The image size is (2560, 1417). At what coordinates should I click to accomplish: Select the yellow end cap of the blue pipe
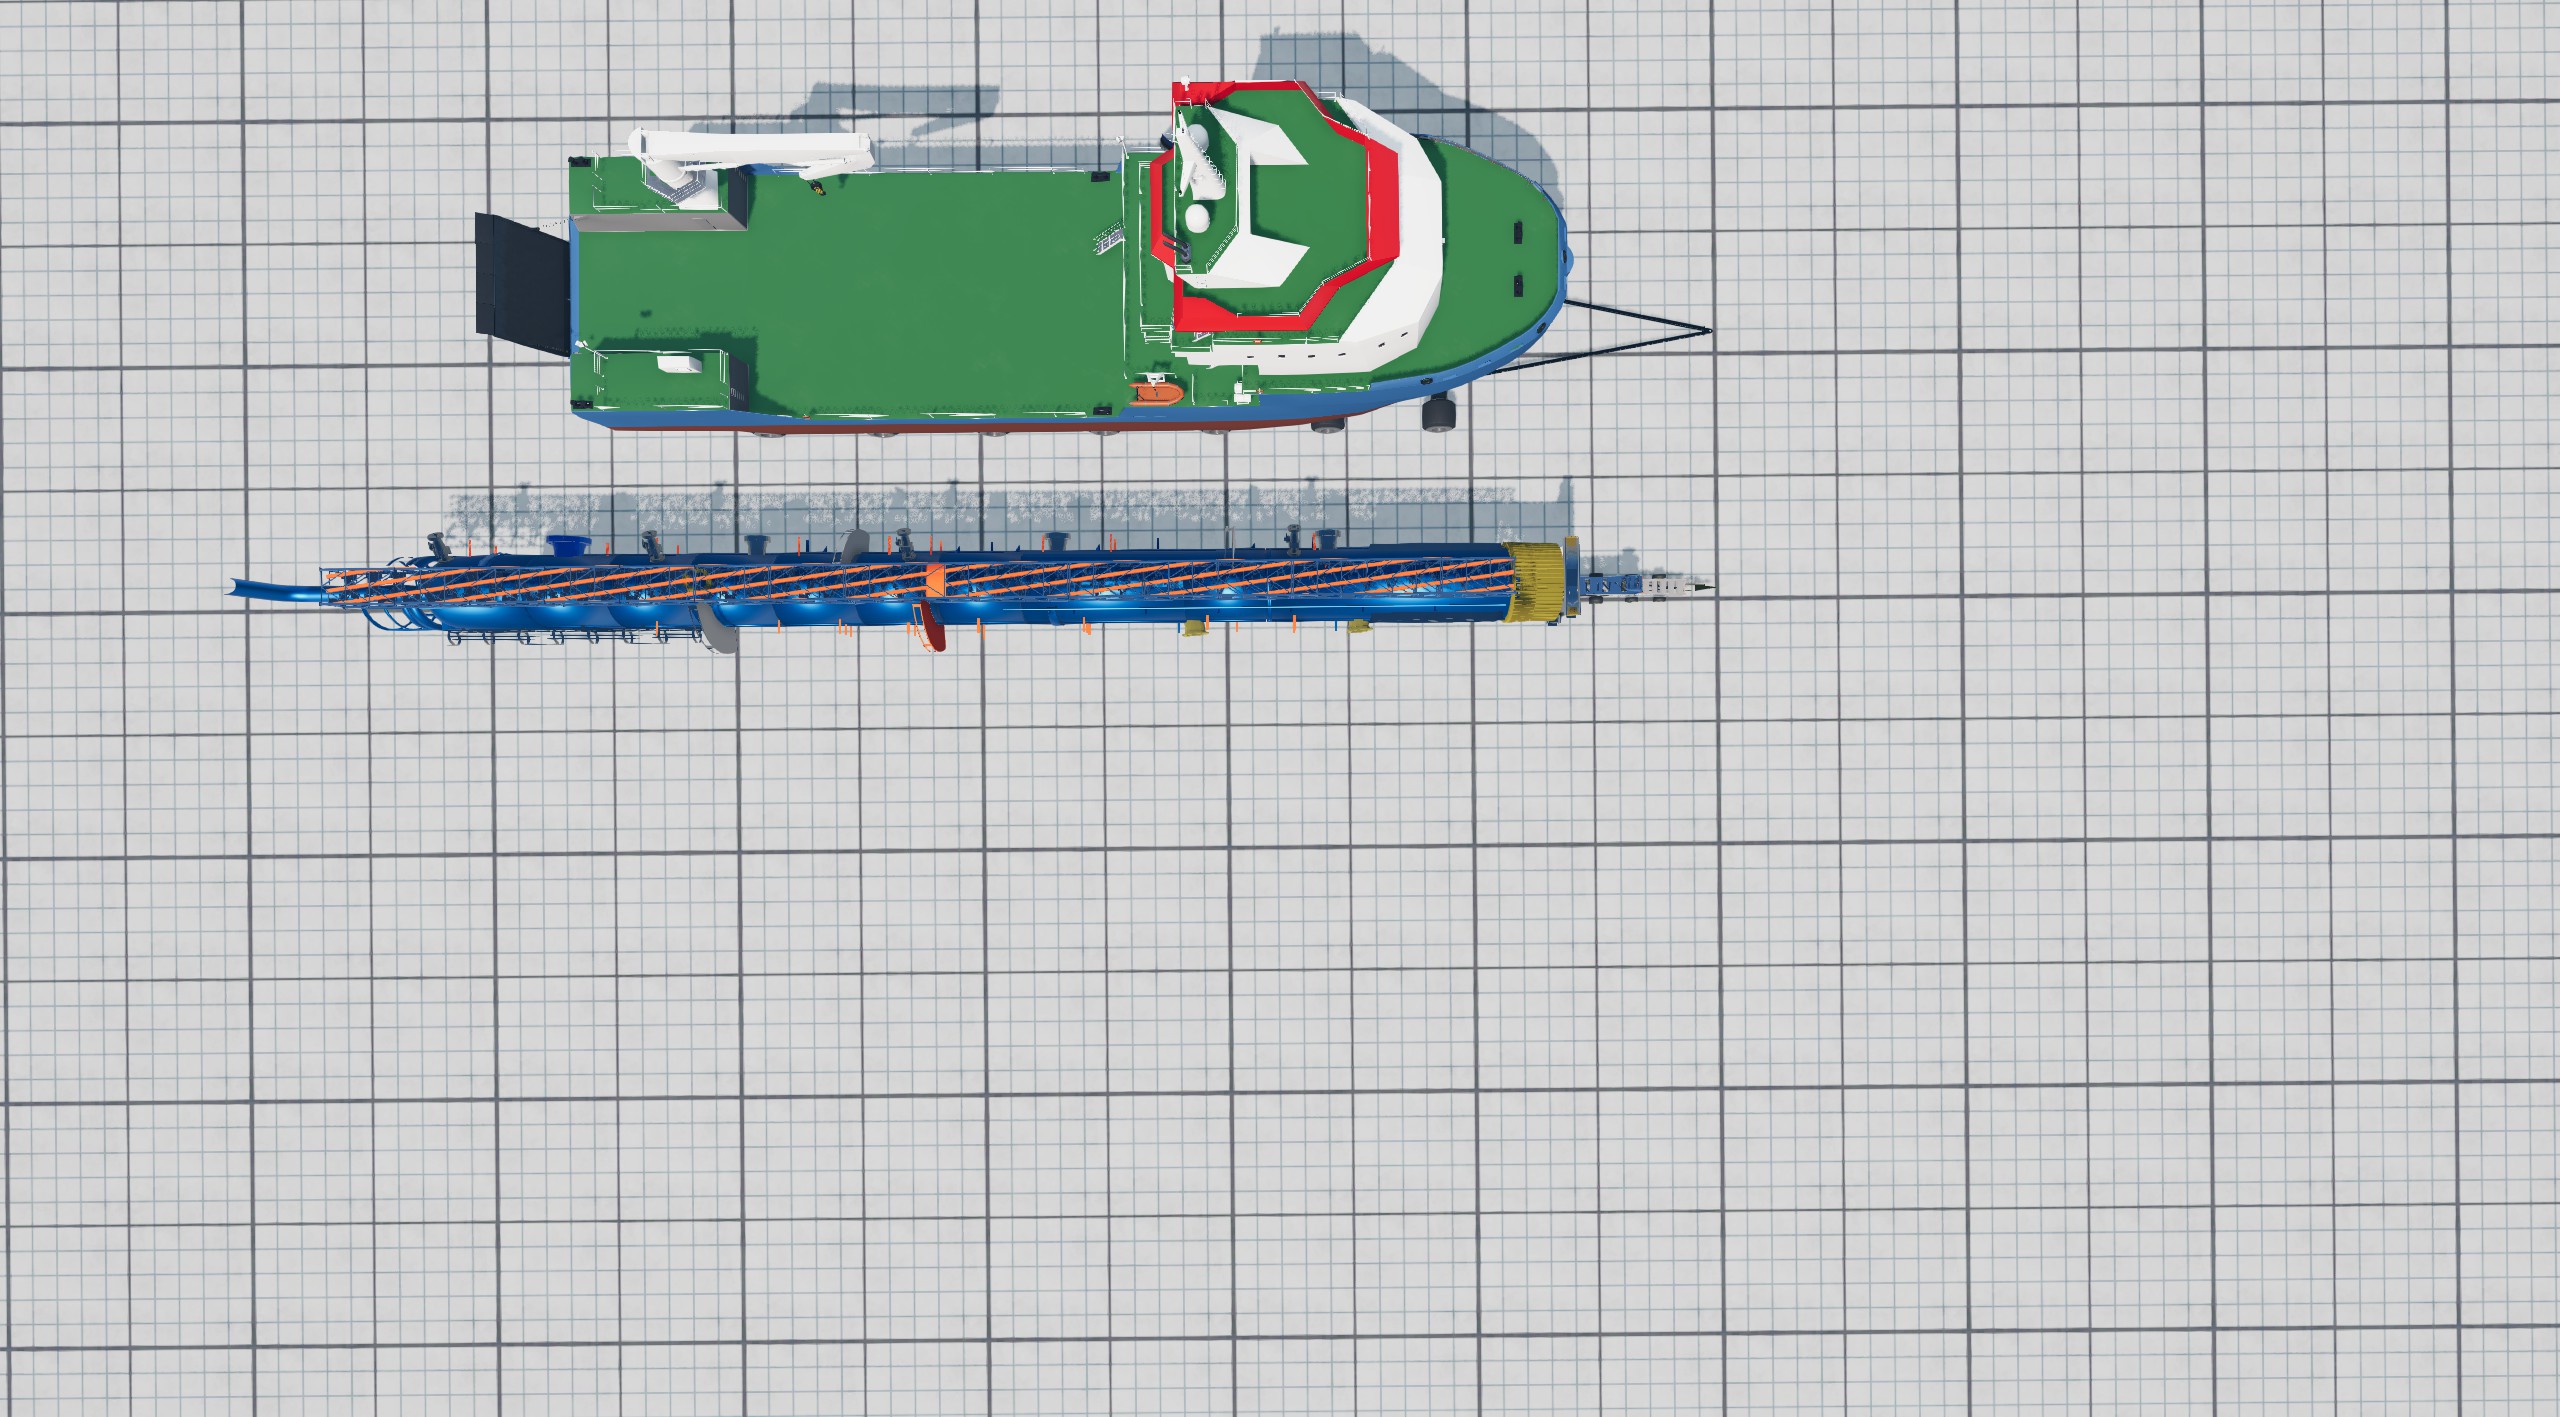coord(1535,581)
